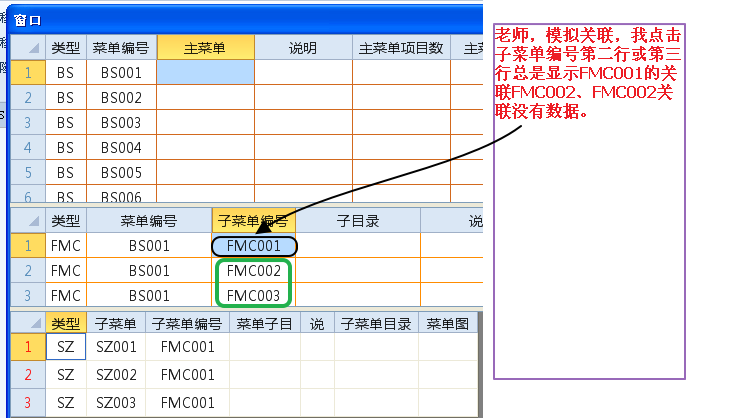The width and height of the screenshot is (735, 418).
Task: Select row 3 header in the FMC grid
Action: pos(28,295)
